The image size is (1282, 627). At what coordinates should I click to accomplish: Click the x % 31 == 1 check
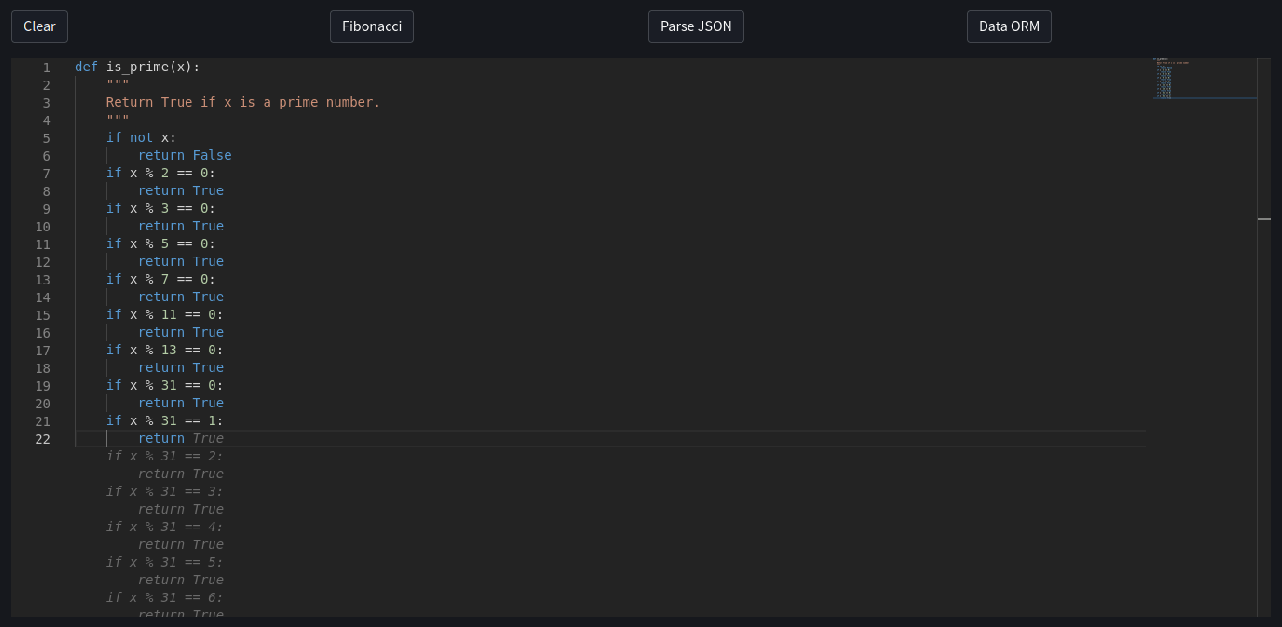coord(165,420)
